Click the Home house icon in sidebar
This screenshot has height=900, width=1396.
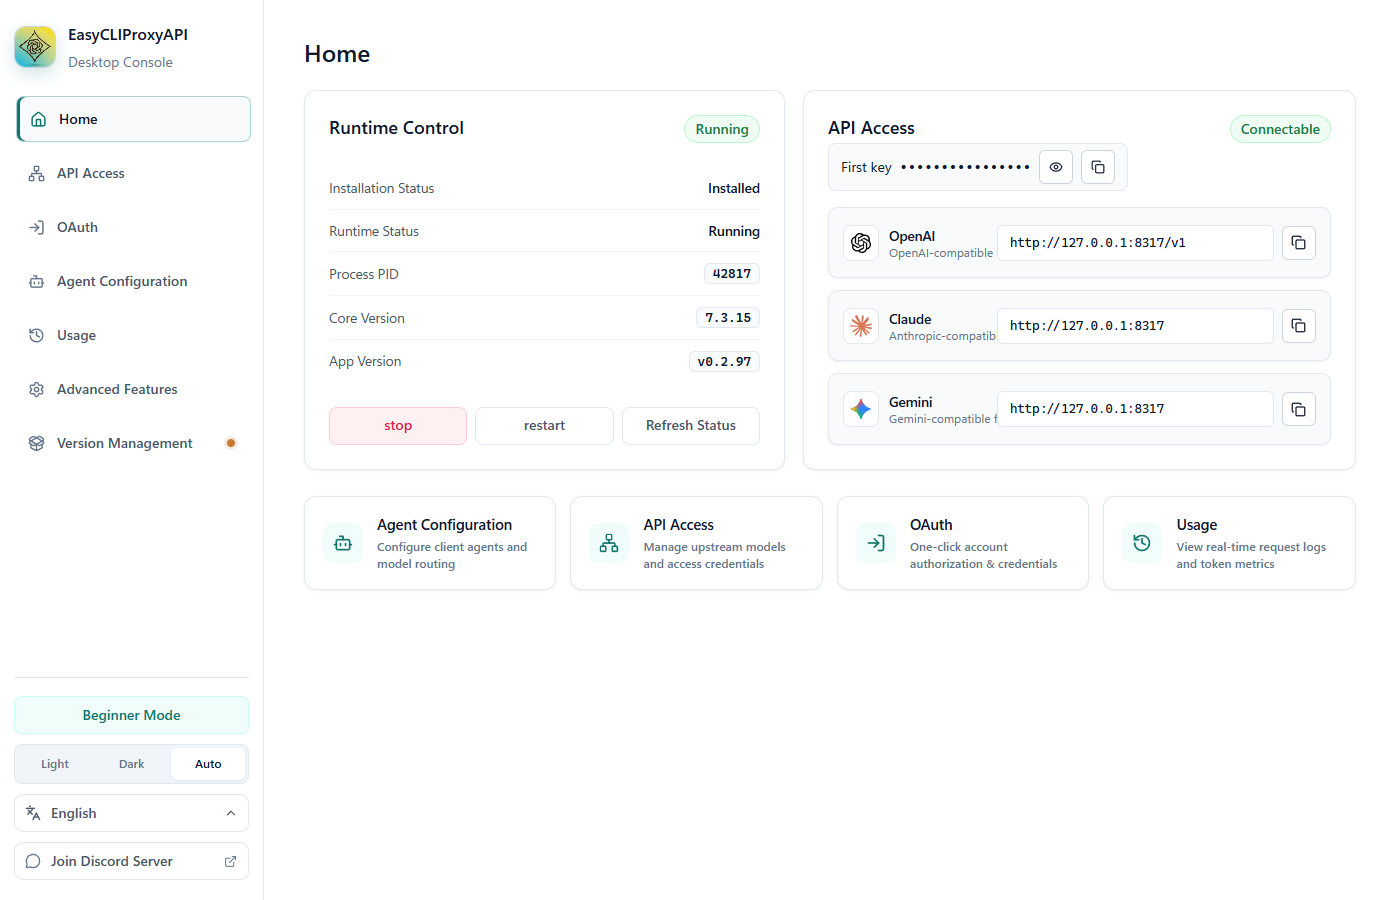39,119
